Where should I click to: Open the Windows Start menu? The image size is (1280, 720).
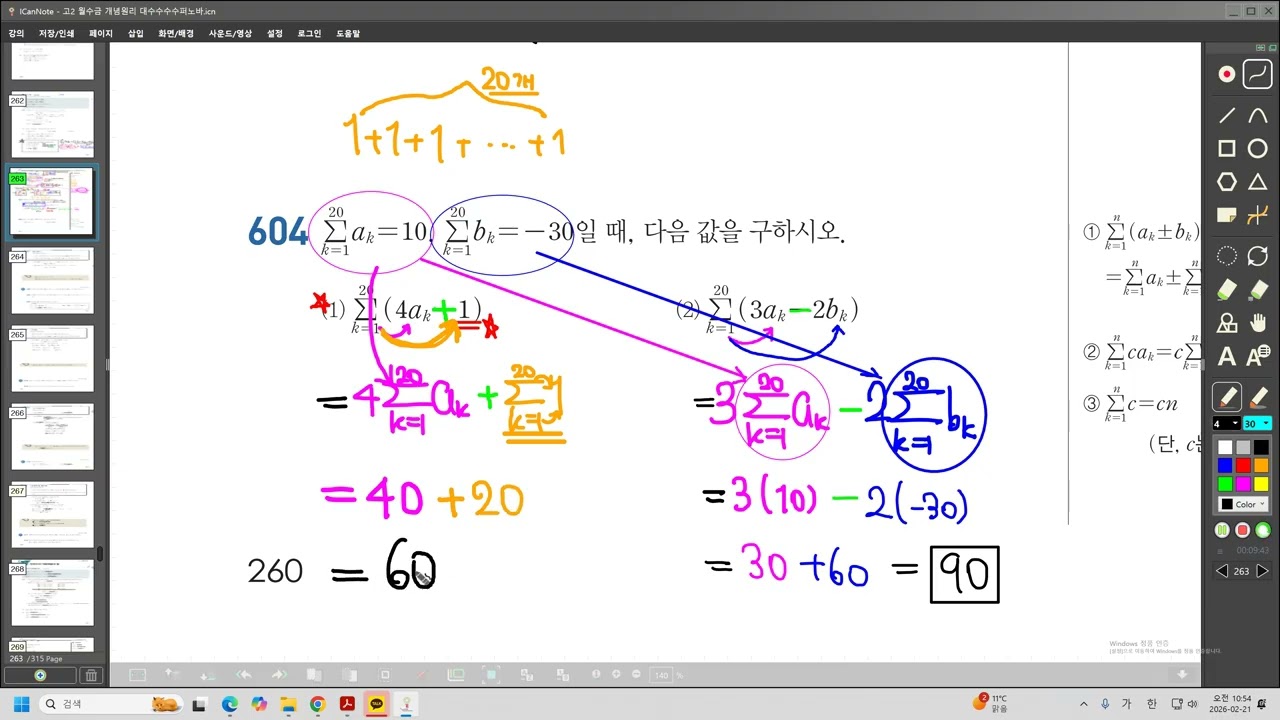point(21,704)
